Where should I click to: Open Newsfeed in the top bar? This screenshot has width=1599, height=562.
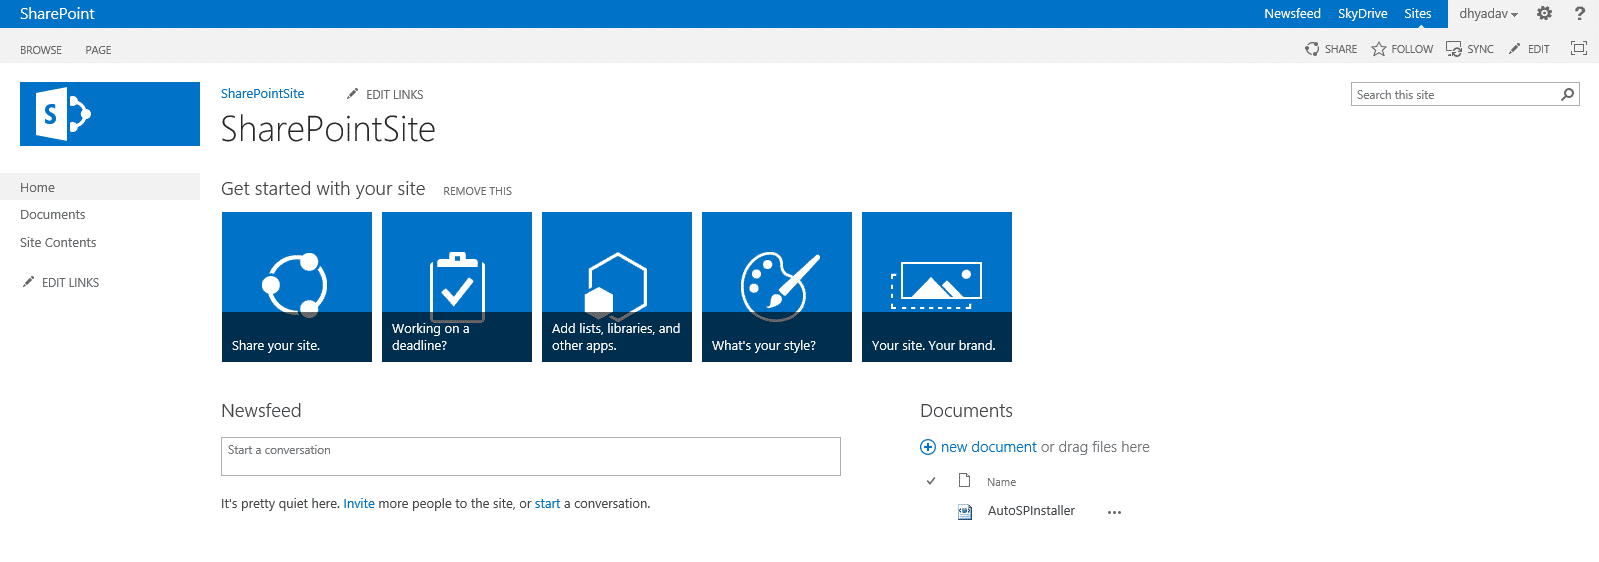(1292, 14)
